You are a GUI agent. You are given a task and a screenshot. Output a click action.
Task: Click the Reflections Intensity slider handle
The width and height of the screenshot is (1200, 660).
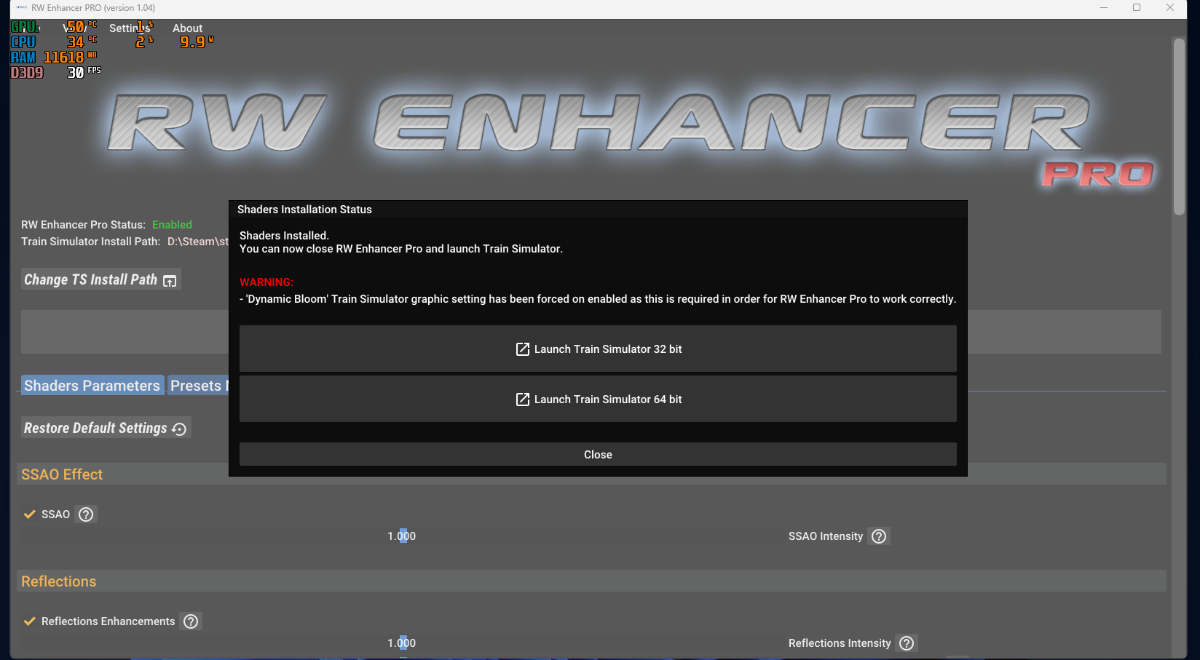[x=403, y=643]
